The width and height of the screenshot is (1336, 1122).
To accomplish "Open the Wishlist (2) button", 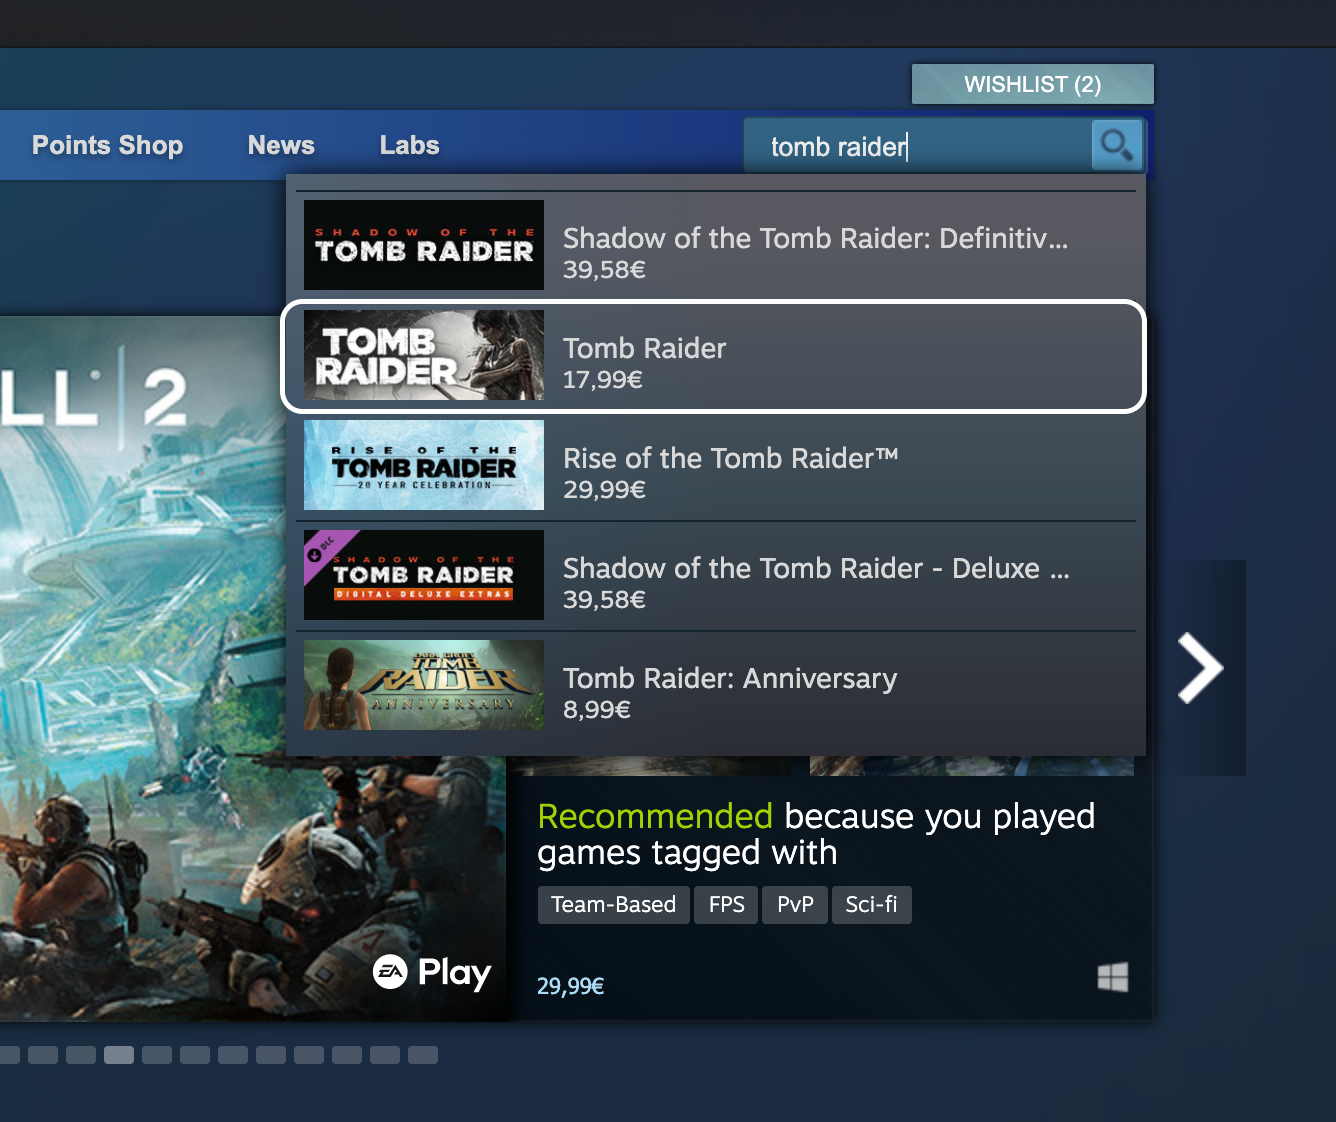I will coord(1033,84).
